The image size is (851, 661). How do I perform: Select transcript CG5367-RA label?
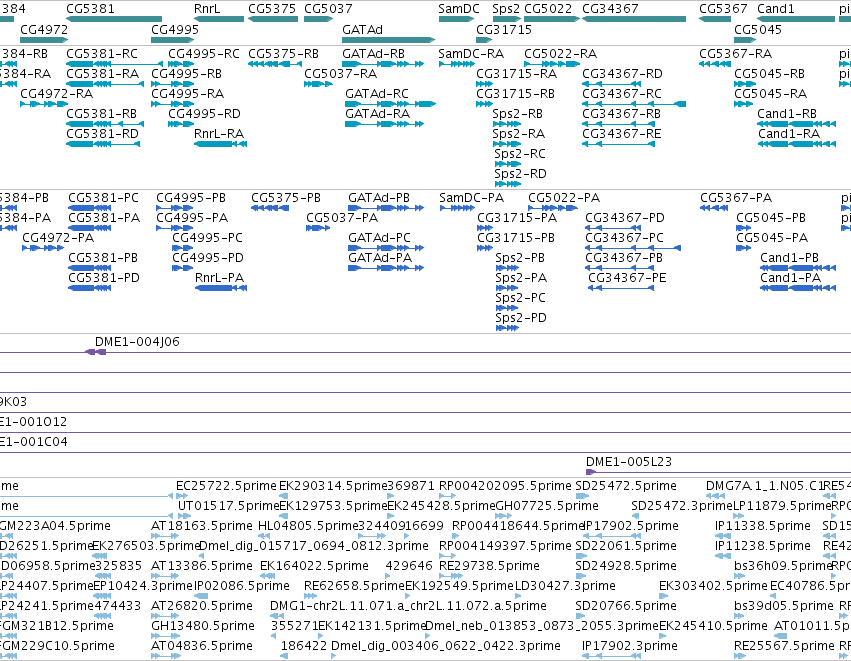735,54
